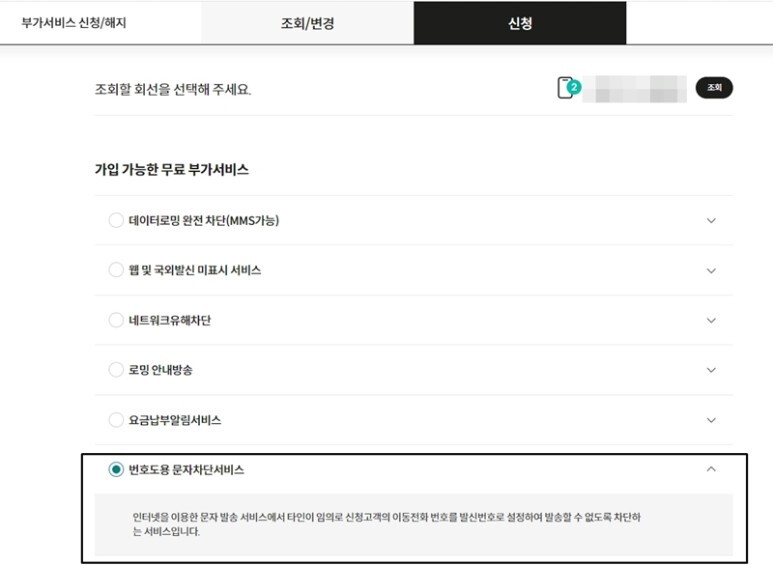Click the 가입 가능한 무료 부가서비스 heading
773x565 pixels.
(x=172, y=170)
